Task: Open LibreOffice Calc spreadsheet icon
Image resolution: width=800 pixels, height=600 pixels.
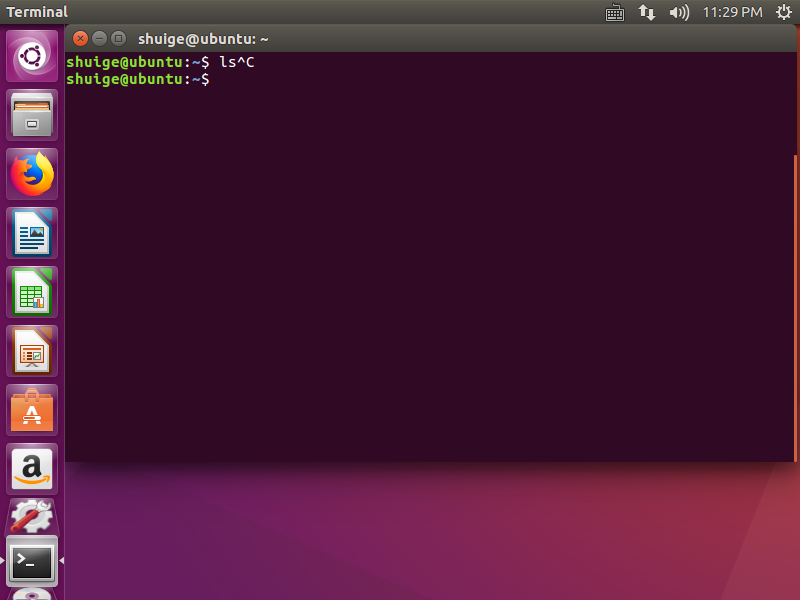Action: pos(32,292)
